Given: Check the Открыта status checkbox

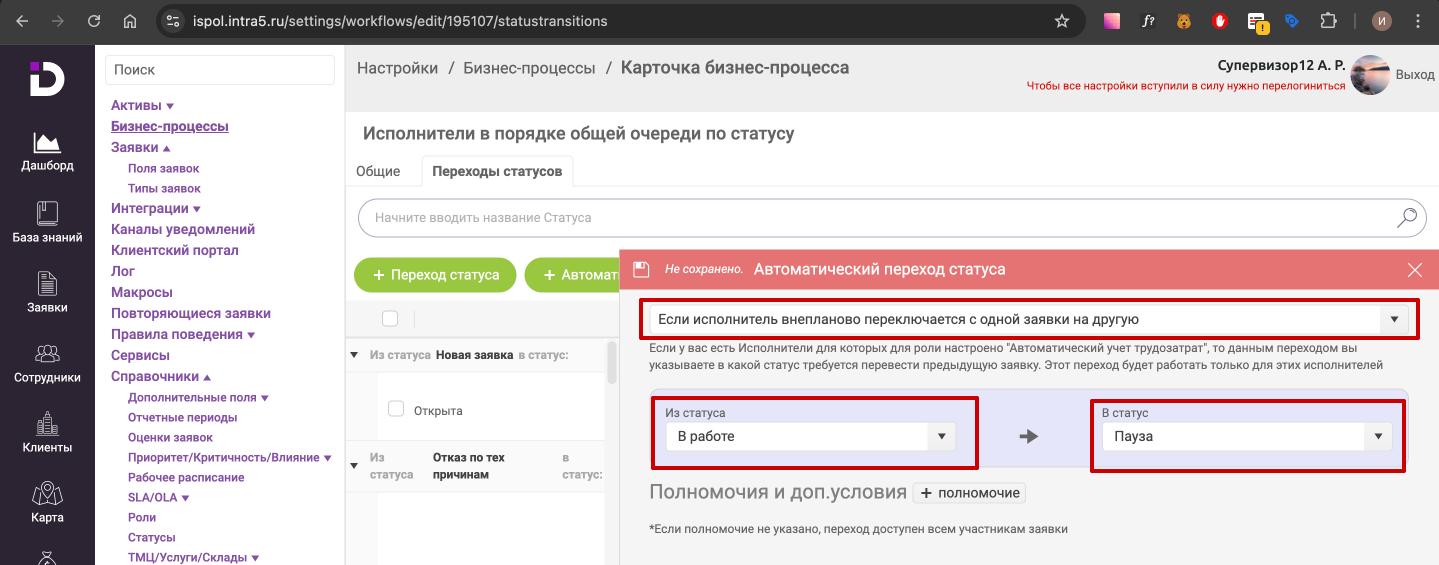Looking at the screenshot, I should (395, 409).
